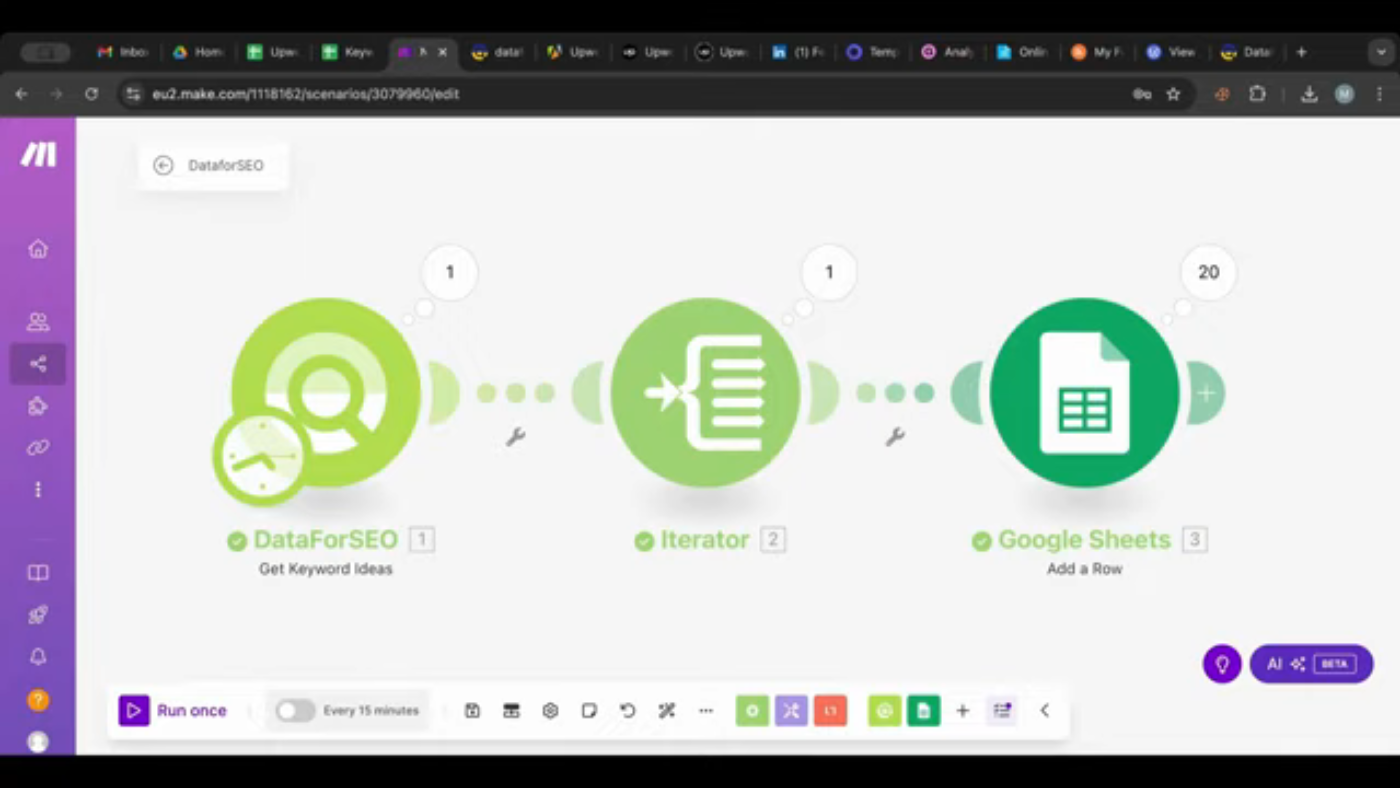Viewport: 1400px width, 788px height.
Task: Open the DataForSEO output bubble showing 1
Action: 450,272
